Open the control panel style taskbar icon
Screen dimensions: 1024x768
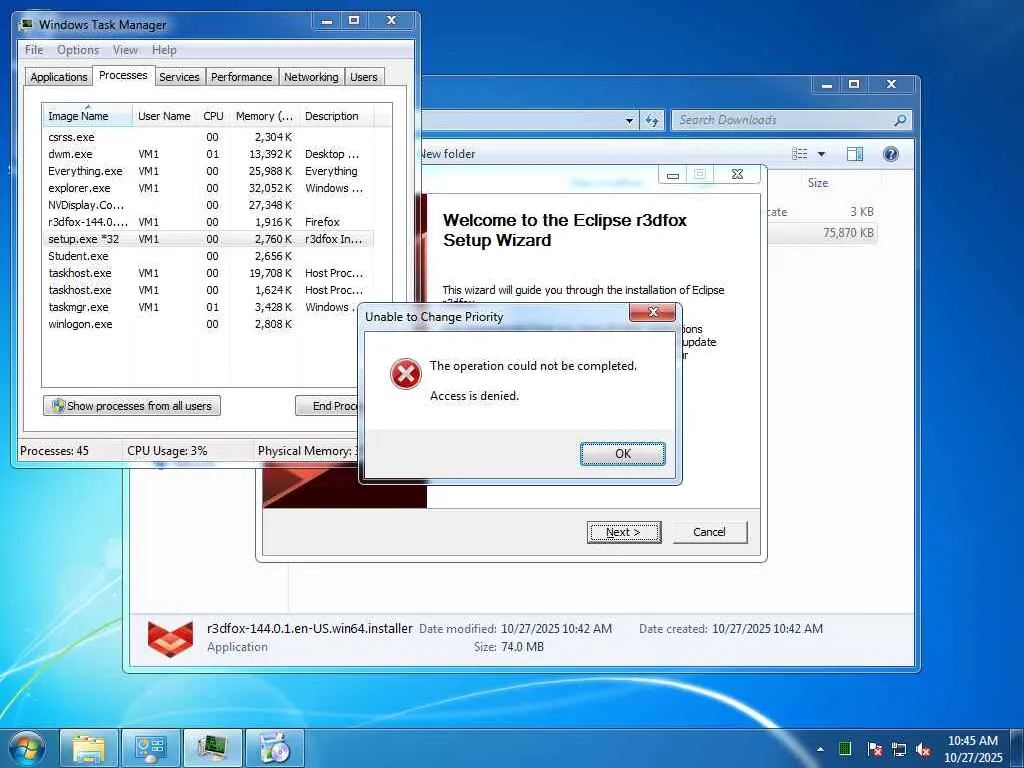click(151, 748)
